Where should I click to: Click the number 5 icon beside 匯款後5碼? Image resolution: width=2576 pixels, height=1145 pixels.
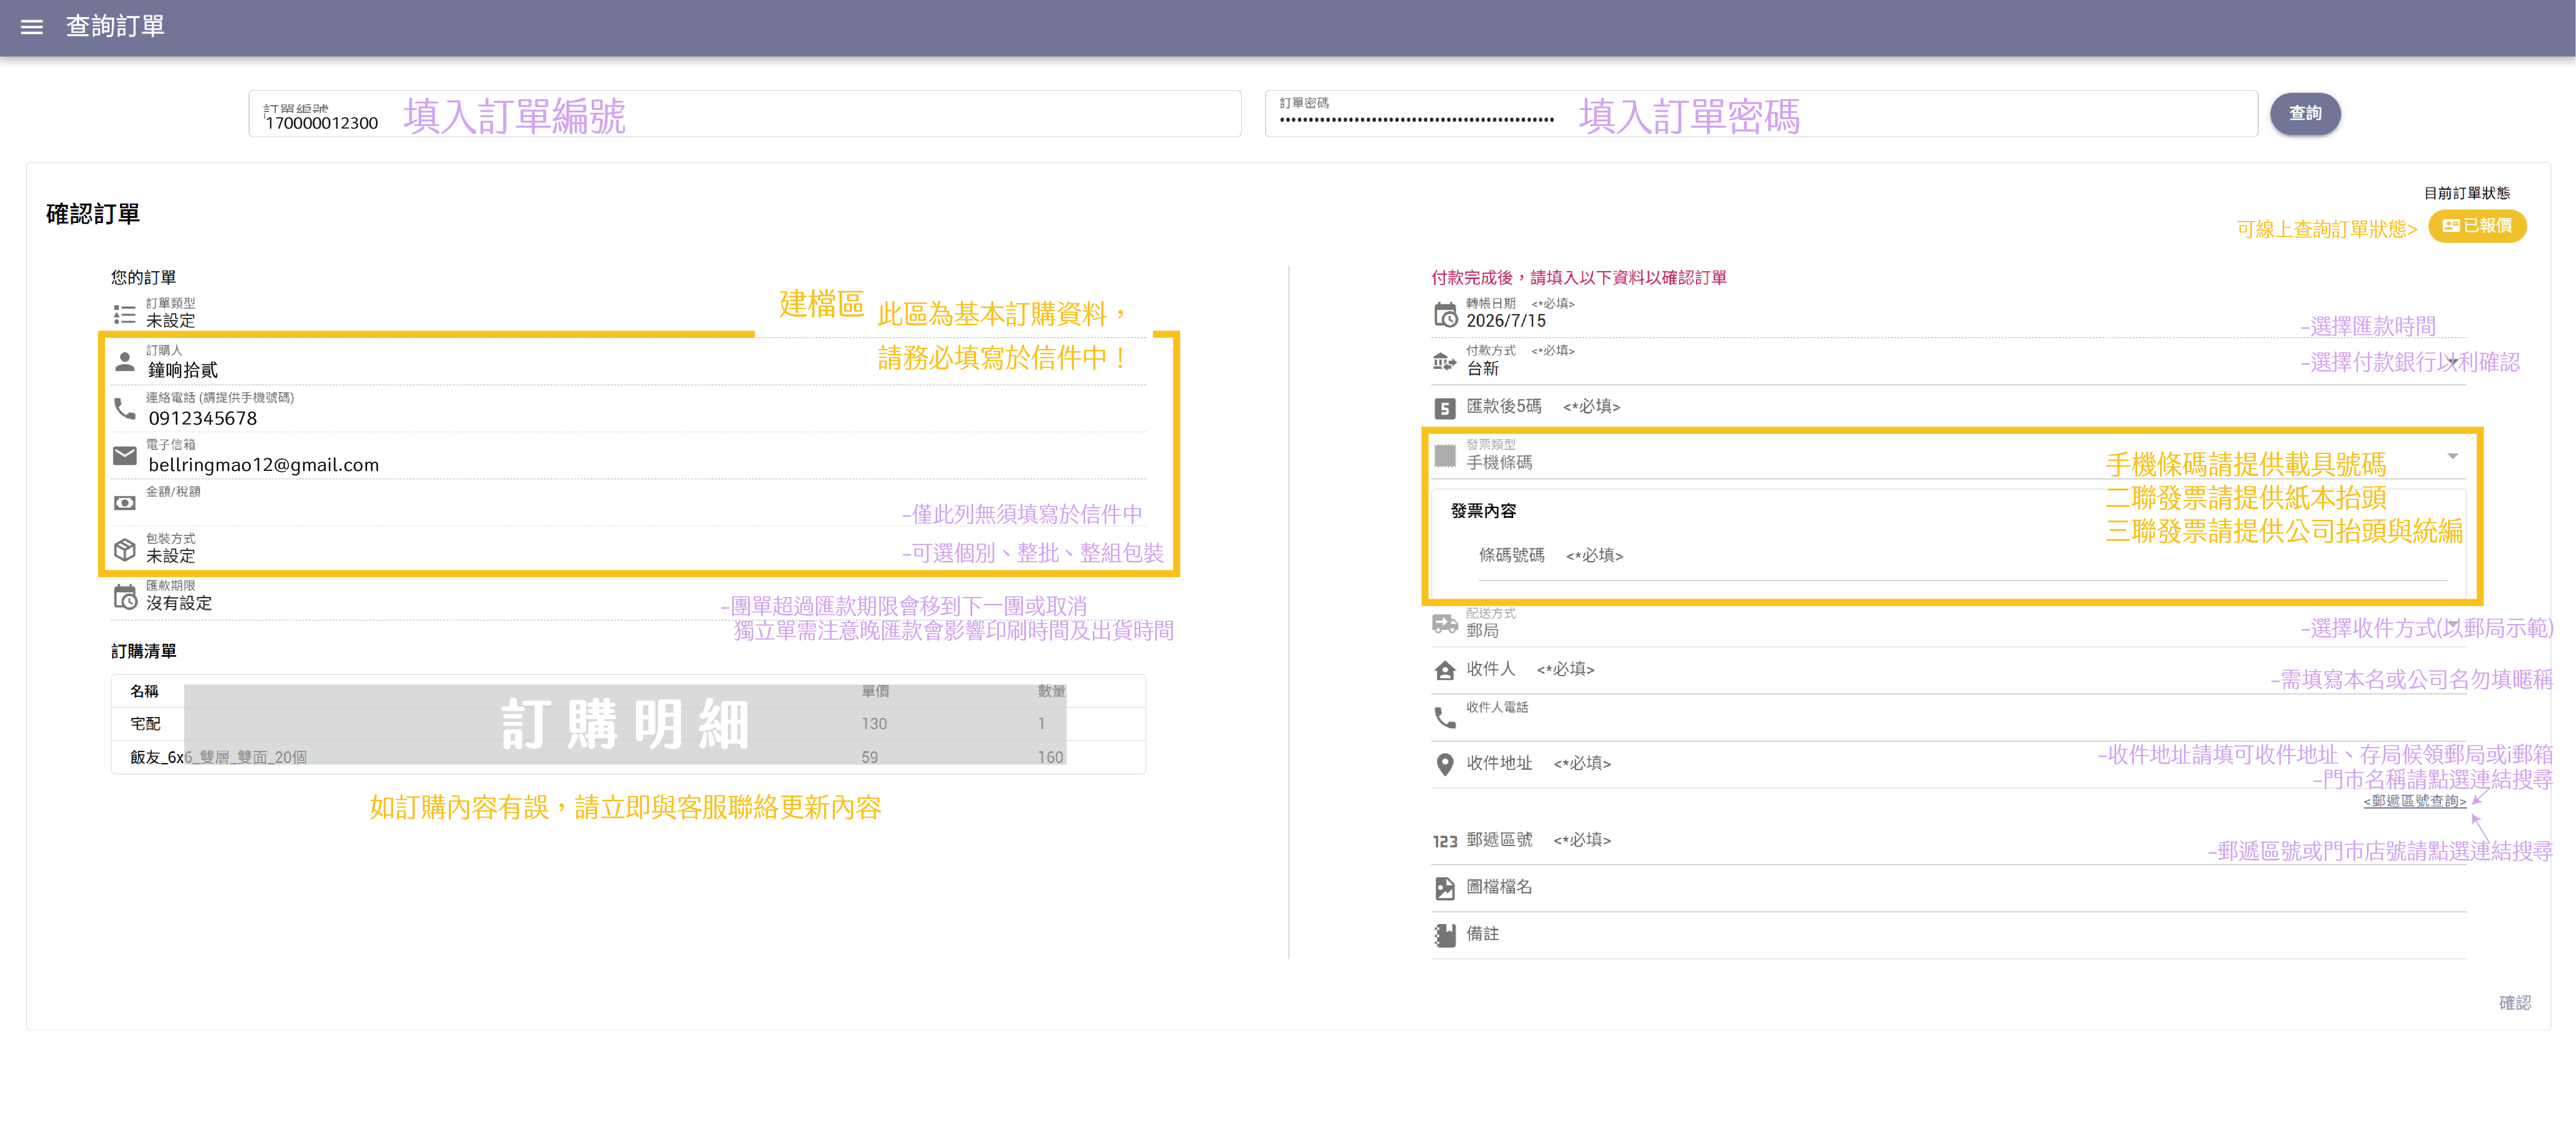[x=1445, y=408]
